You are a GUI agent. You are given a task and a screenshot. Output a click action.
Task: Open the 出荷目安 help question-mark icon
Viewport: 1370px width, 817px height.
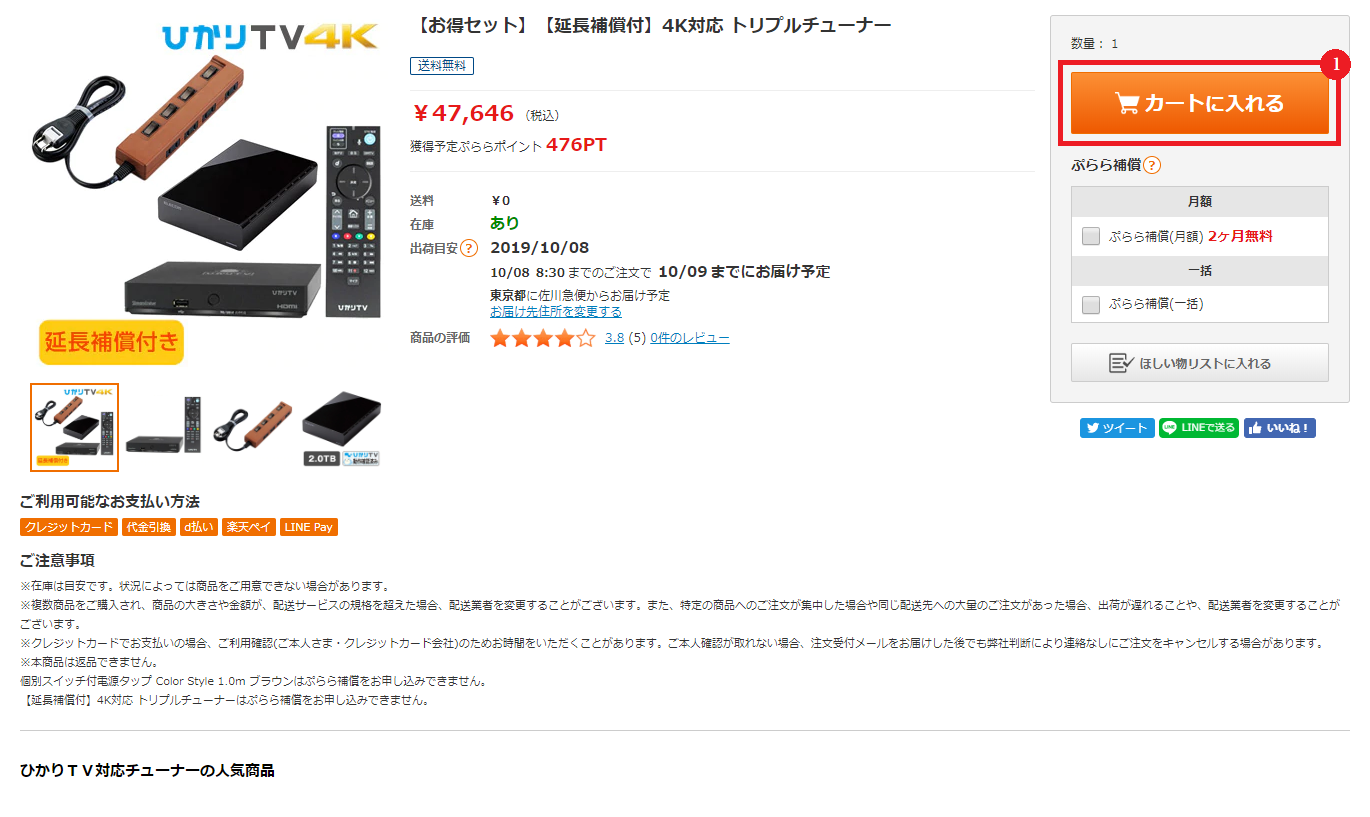[x=469, y=248]
